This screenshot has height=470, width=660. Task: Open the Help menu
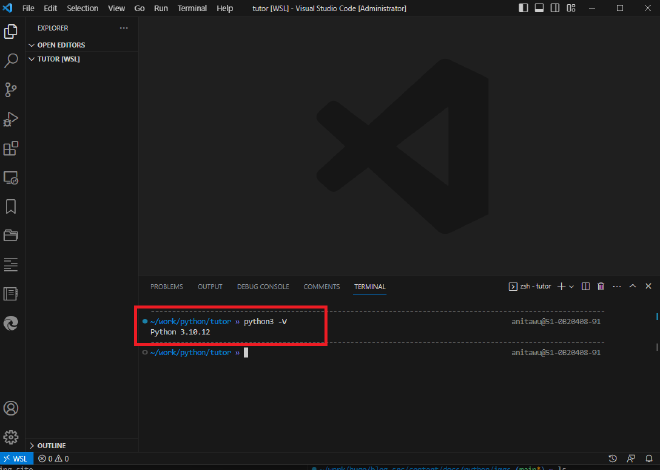tap(224, 8)
